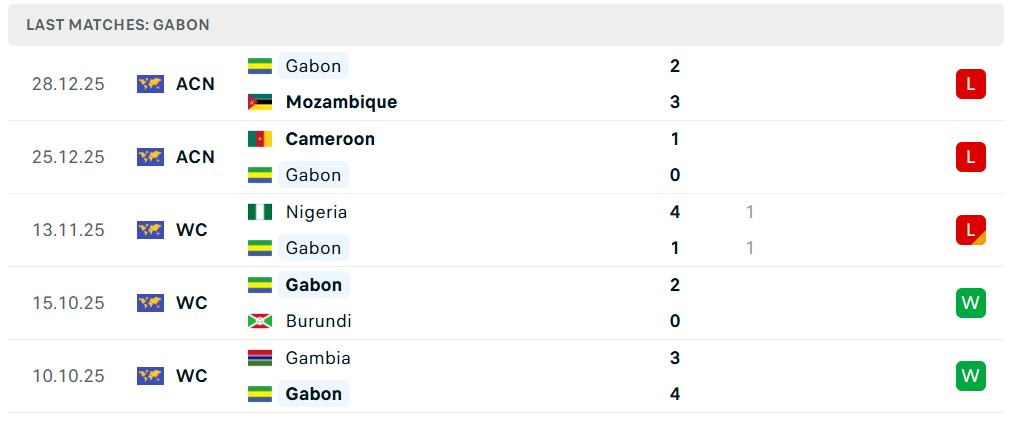This screenshot has height=424, width=1012.
Task: Click the L badge for the Nigeria match
Action: pyautogui.click(x=970, y=230)
